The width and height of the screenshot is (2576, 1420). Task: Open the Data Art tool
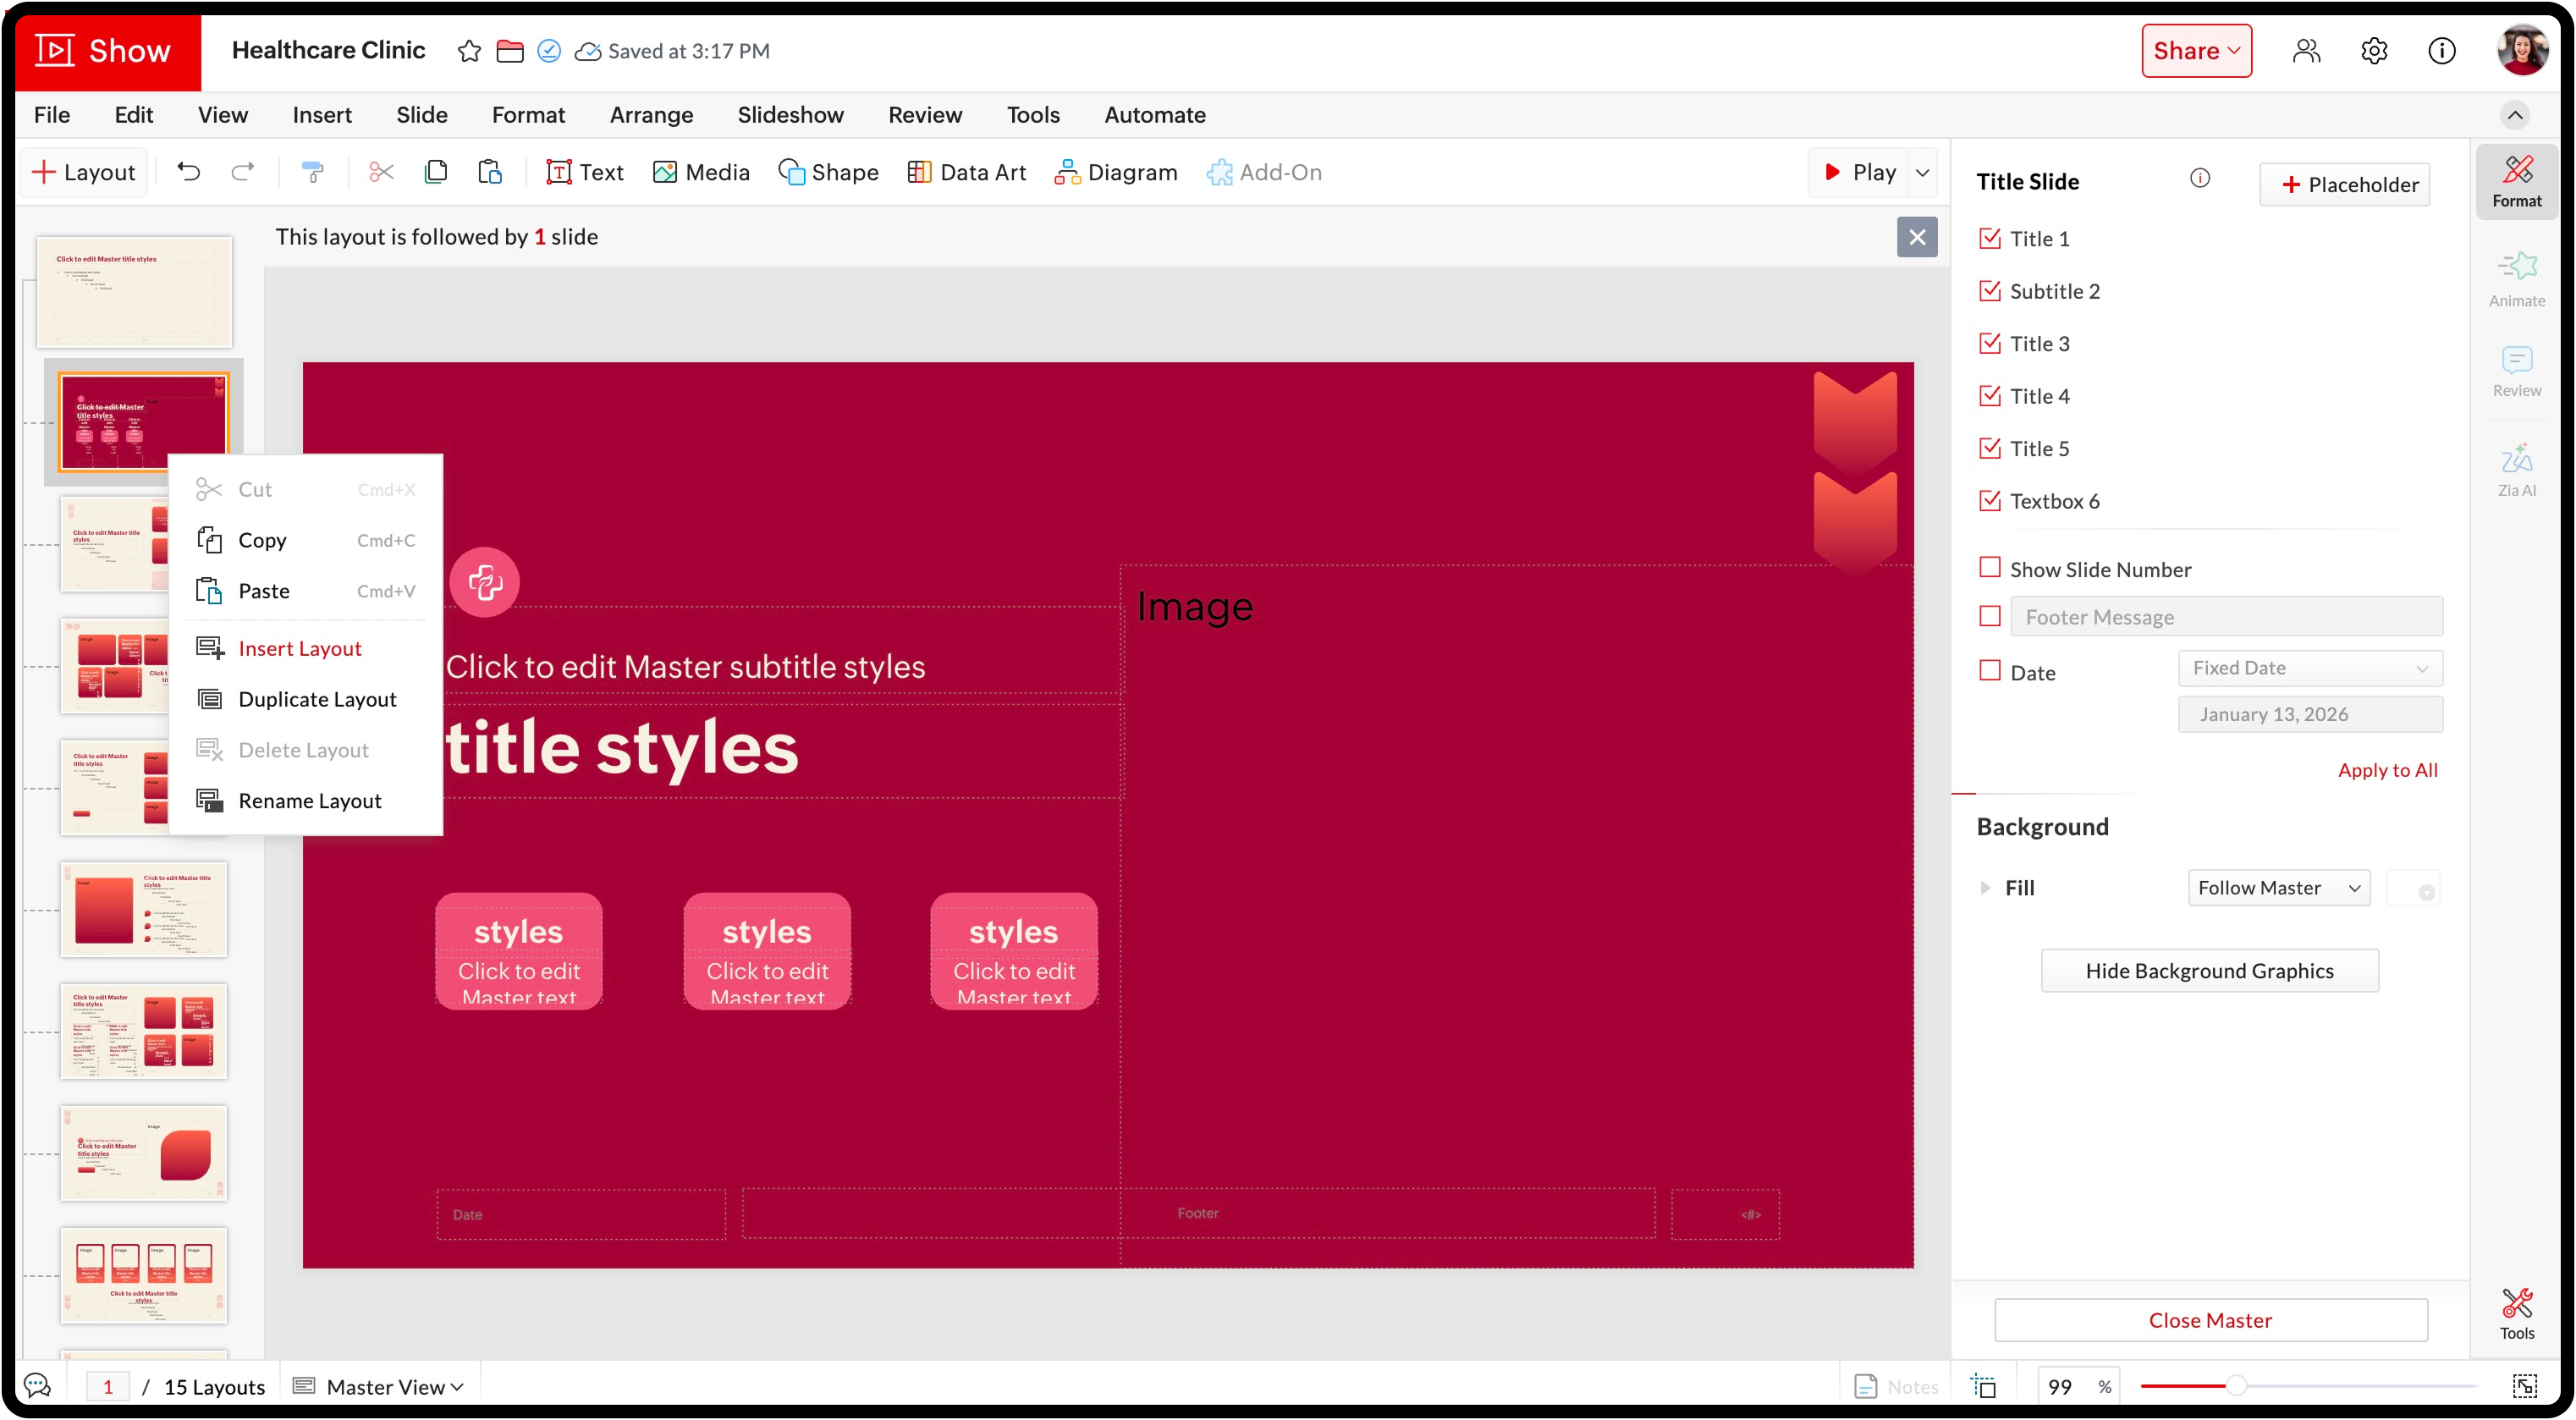coord(966,172)
